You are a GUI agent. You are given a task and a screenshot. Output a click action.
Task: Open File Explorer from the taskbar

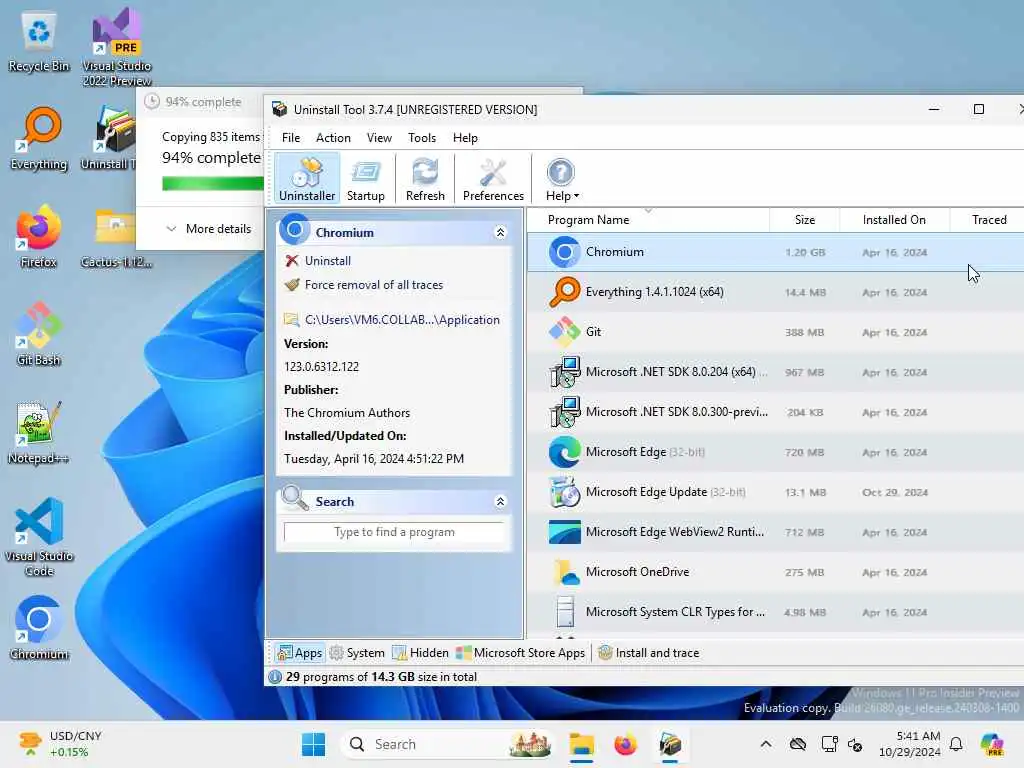coord(581,744)
